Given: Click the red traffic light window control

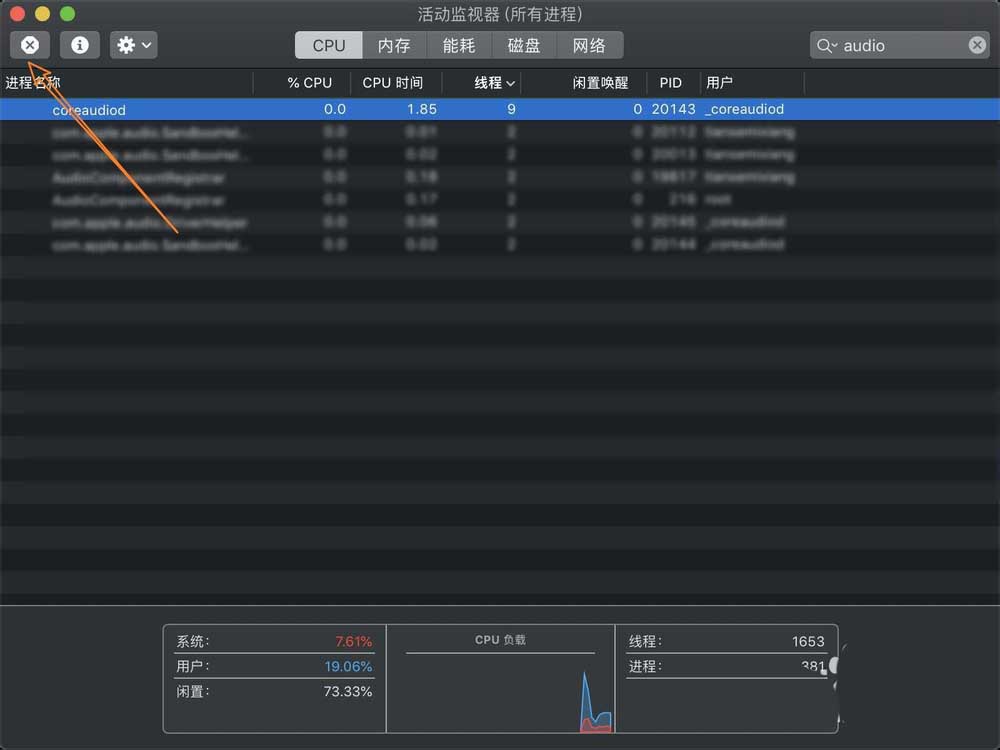Looking at the screenshot, I should (16, 14).
